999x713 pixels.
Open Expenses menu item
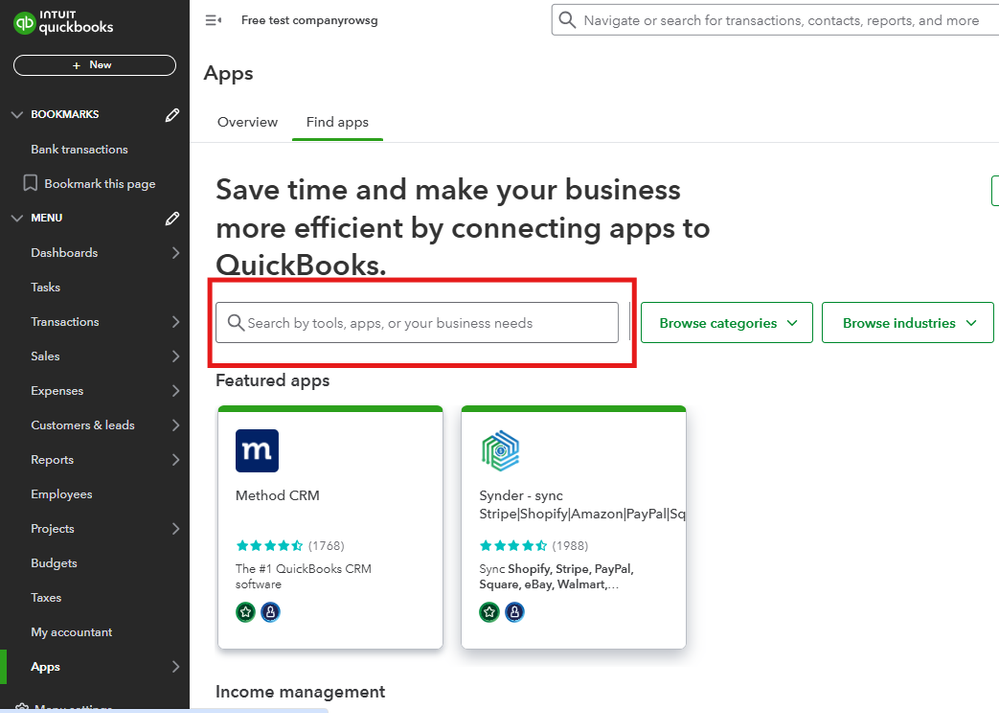(57, 391)
